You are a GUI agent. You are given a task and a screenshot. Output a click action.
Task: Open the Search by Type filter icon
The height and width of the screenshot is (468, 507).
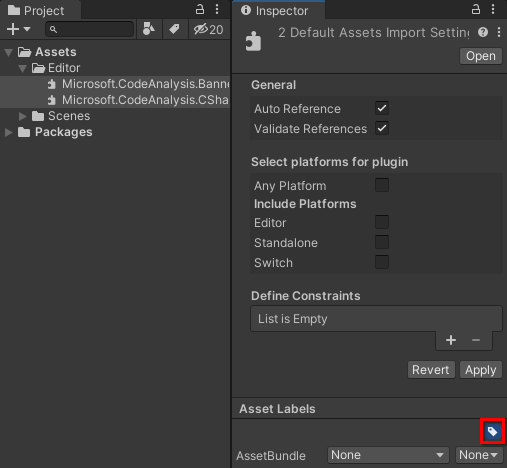(148, 29)
